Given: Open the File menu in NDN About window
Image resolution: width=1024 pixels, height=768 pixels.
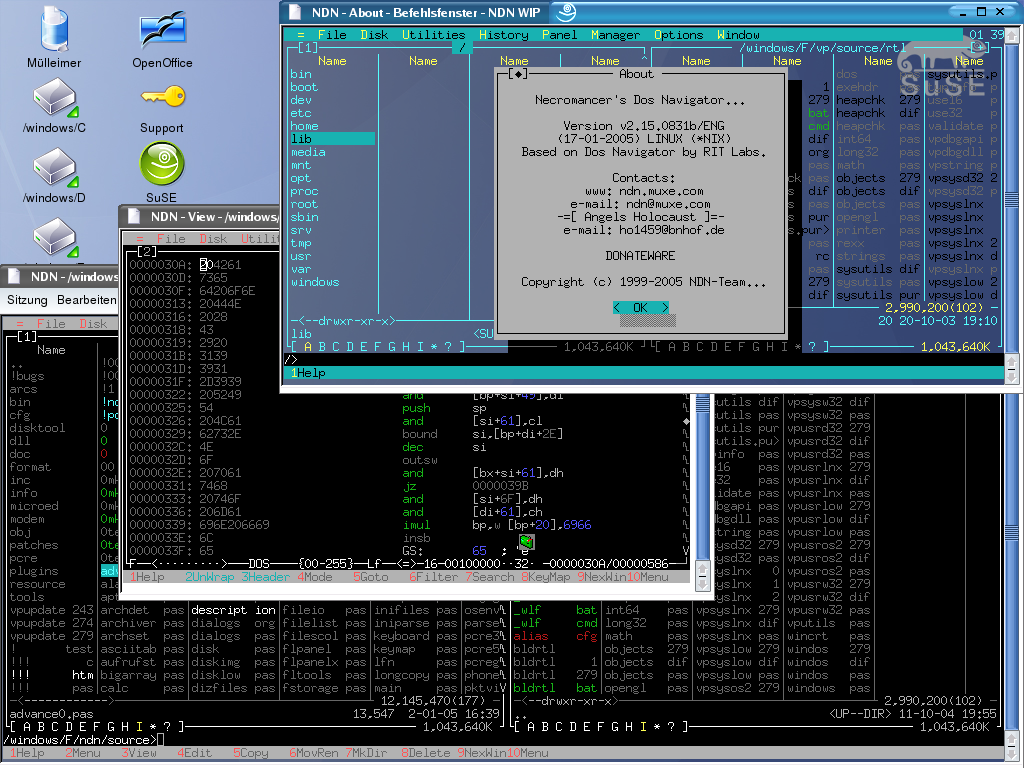Looking at the screenshot, I should (332, 35).
